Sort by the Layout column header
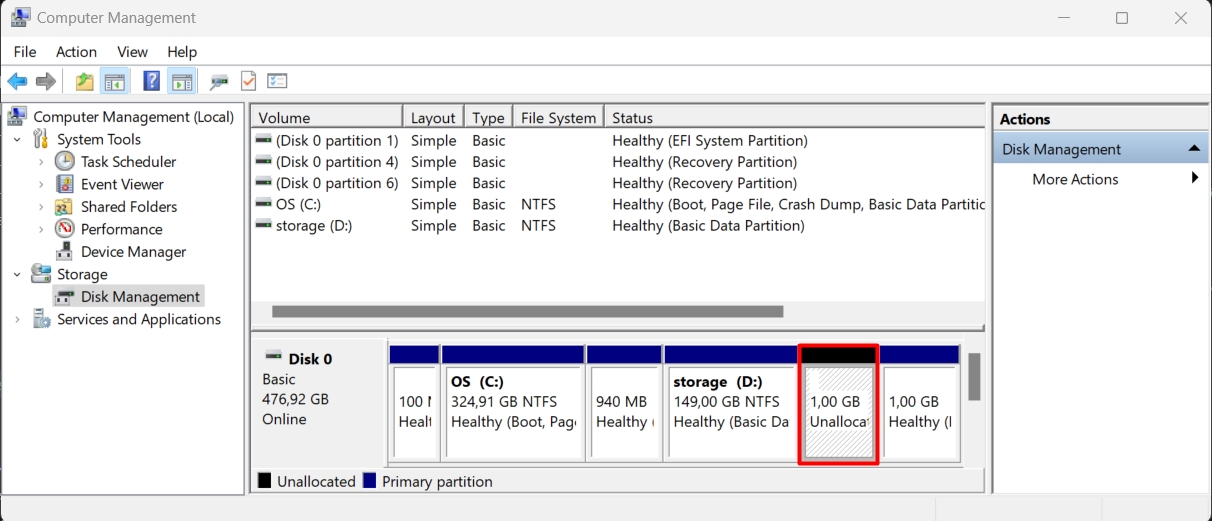This screenshot has width=1212, height=521. pyautogui.click(x=433, y=117)
